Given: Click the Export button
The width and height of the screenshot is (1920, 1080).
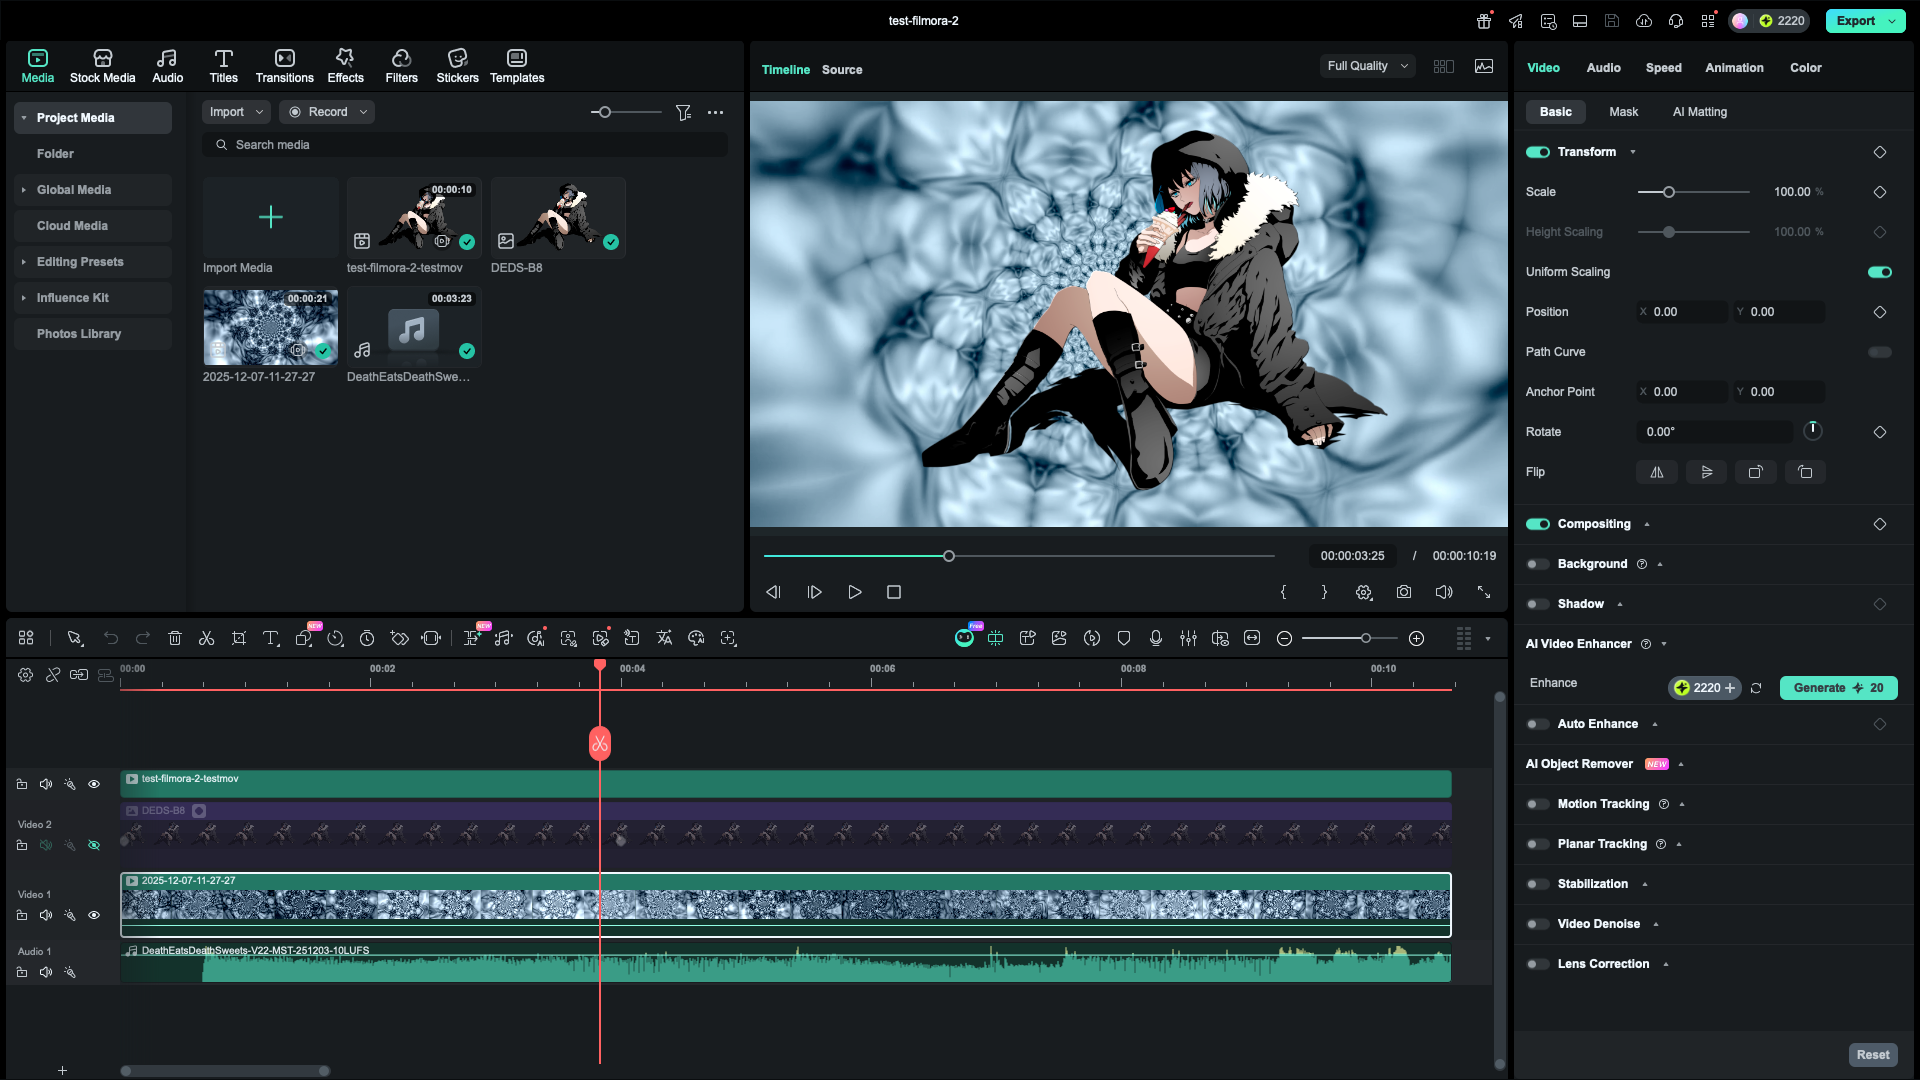Looking at the screenshot, I should [x=1855, y=21].
